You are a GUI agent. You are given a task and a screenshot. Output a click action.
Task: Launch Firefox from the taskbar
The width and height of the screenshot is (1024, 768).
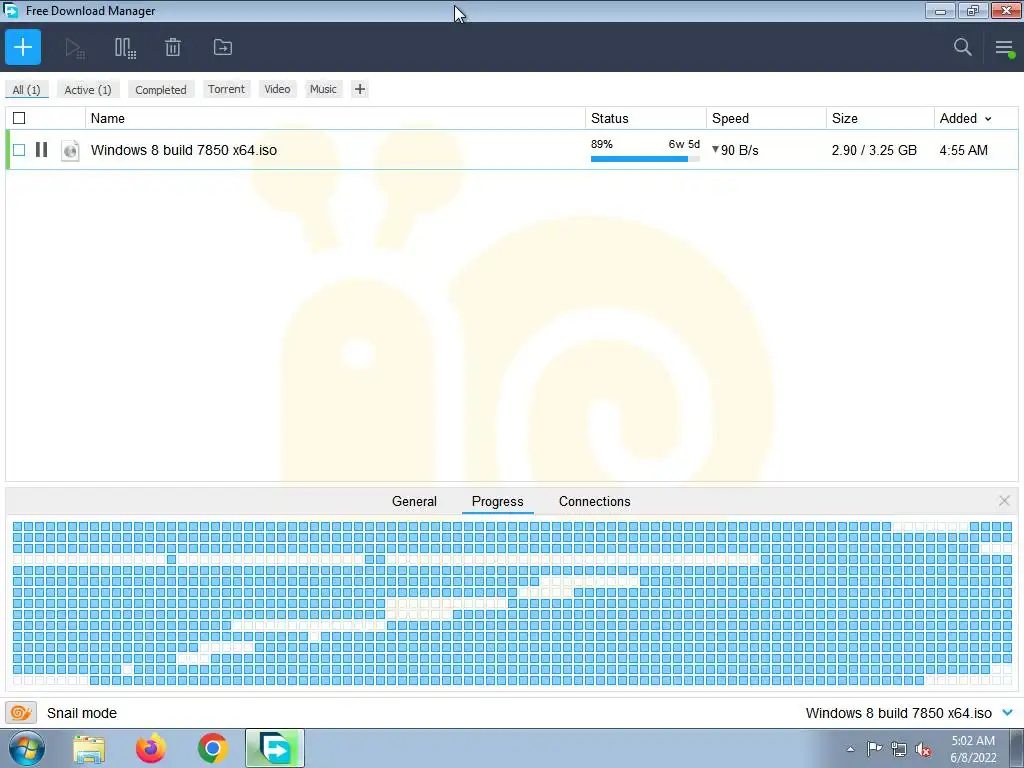click(150, 749)
